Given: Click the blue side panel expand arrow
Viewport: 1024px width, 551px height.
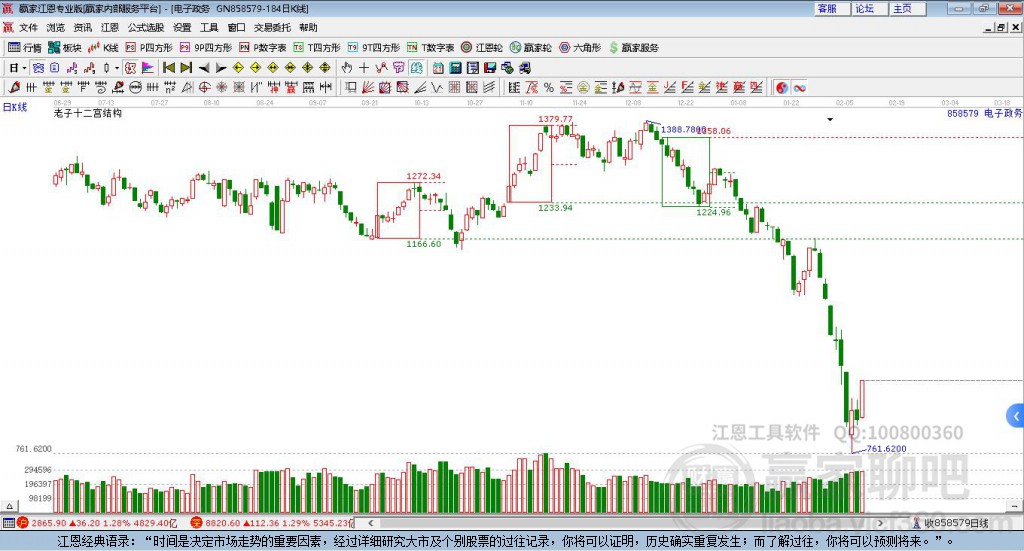Looking at the screenshot, I should point(1016,416).
